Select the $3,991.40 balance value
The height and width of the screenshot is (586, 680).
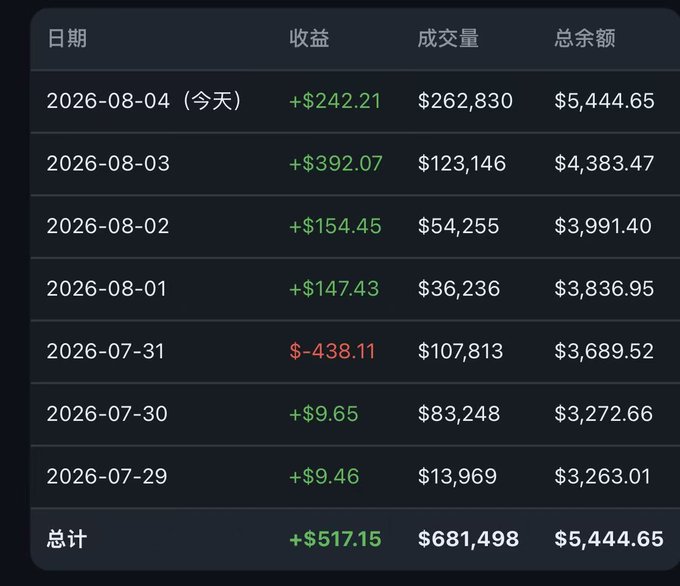(x=603, y=226)
